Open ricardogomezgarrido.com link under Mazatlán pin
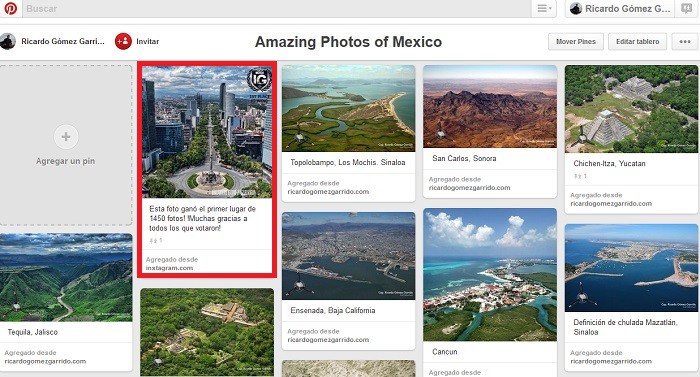The image size is (700, 377). pyautogui.click(x=611, y=361)
